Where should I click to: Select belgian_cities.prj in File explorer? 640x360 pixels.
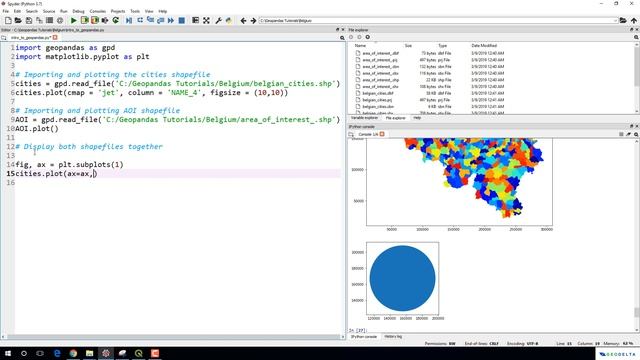377,100
